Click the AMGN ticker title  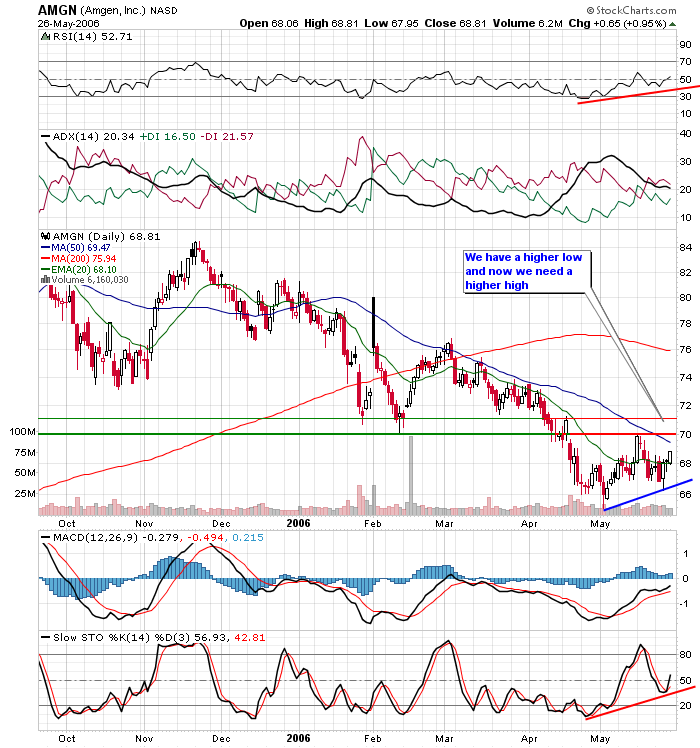coord(57,10)
